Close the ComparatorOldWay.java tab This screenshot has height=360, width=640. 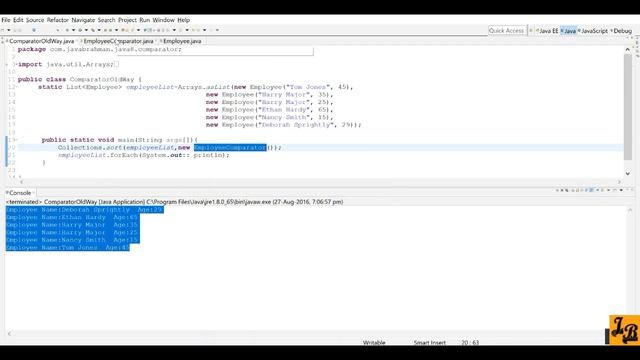pyautogui.click(x=76, y=41)
